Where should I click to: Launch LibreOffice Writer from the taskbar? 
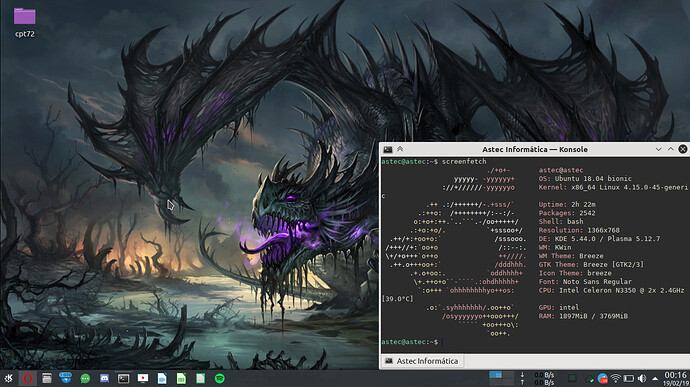pyautogui.click(x=162, y=378)
